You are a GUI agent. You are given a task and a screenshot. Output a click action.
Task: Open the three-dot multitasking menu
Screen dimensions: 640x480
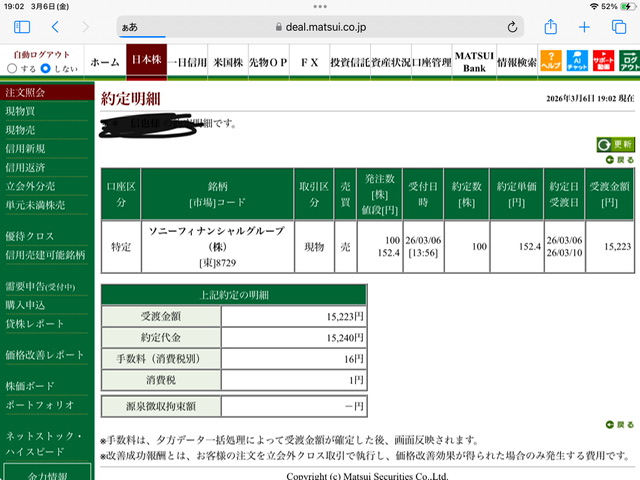tap(320, 6)
